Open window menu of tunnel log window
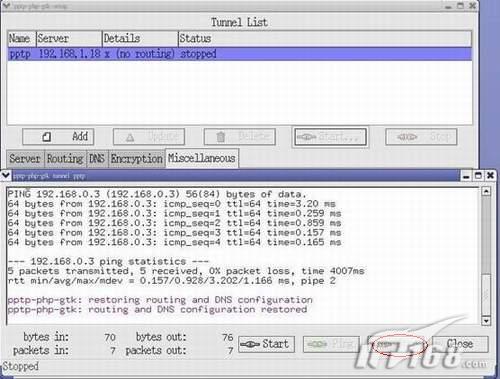 point(6,175)
